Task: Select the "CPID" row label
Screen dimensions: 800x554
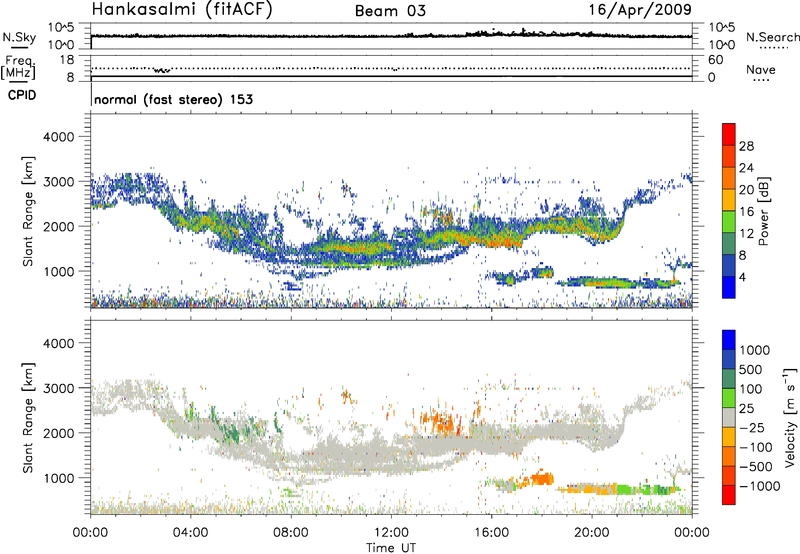Action: coord(22,95)
